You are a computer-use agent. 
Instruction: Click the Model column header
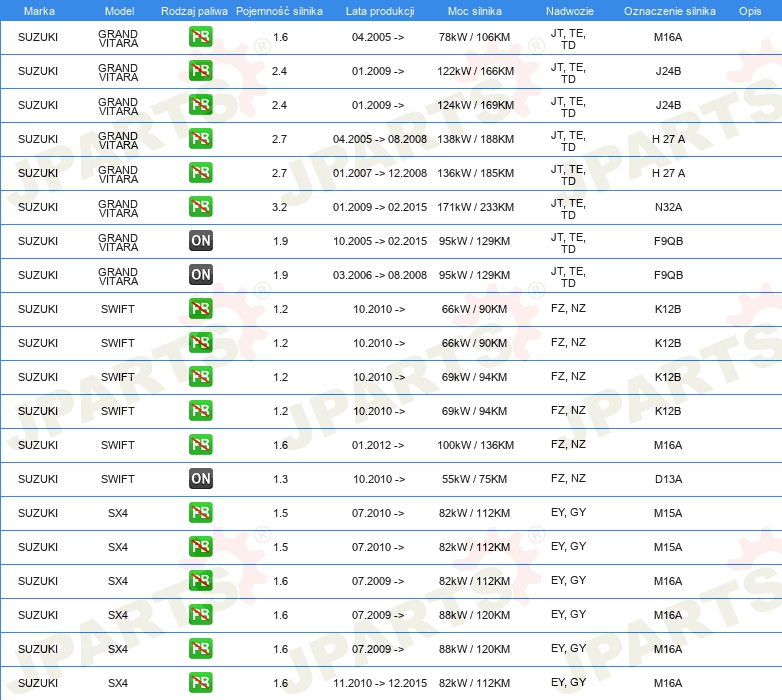[x=120, y=11]
